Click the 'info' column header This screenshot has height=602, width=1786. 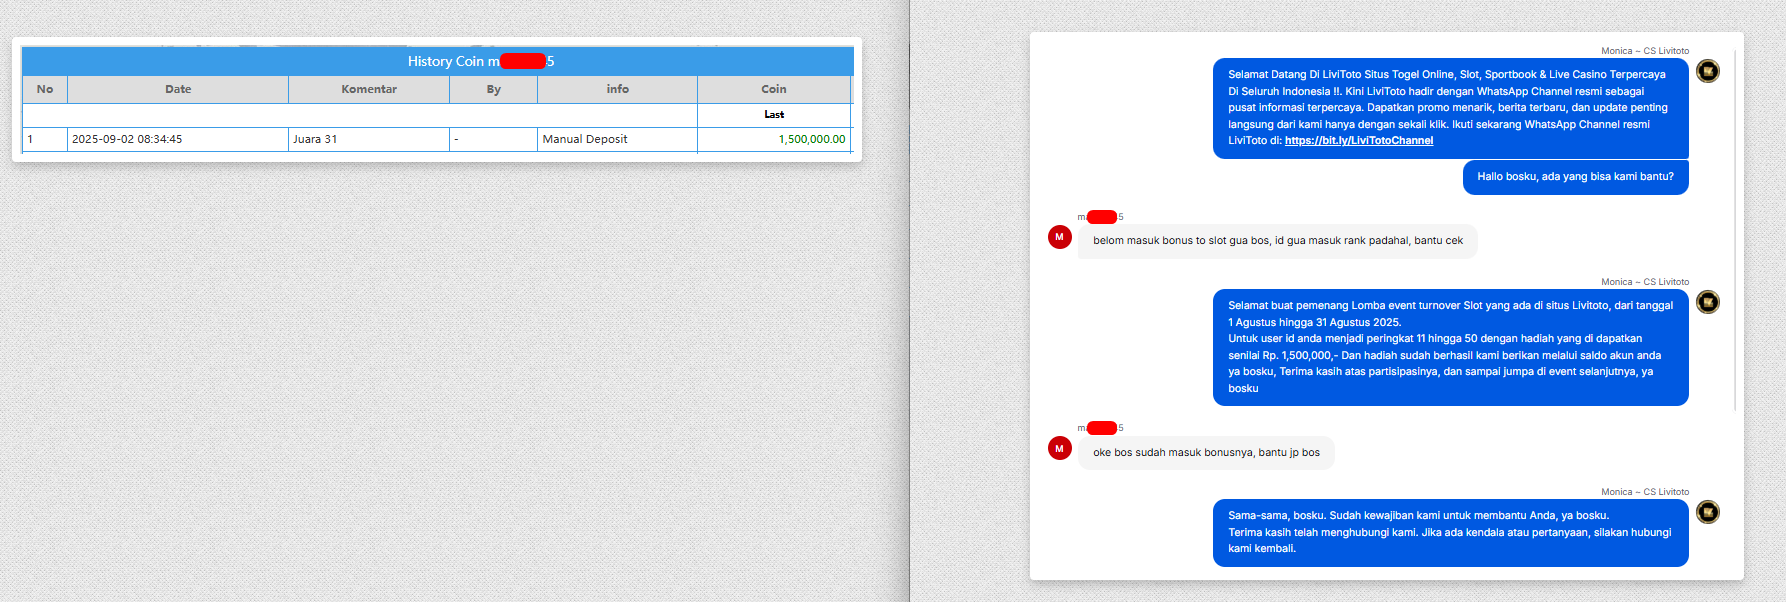click(618, 90)
